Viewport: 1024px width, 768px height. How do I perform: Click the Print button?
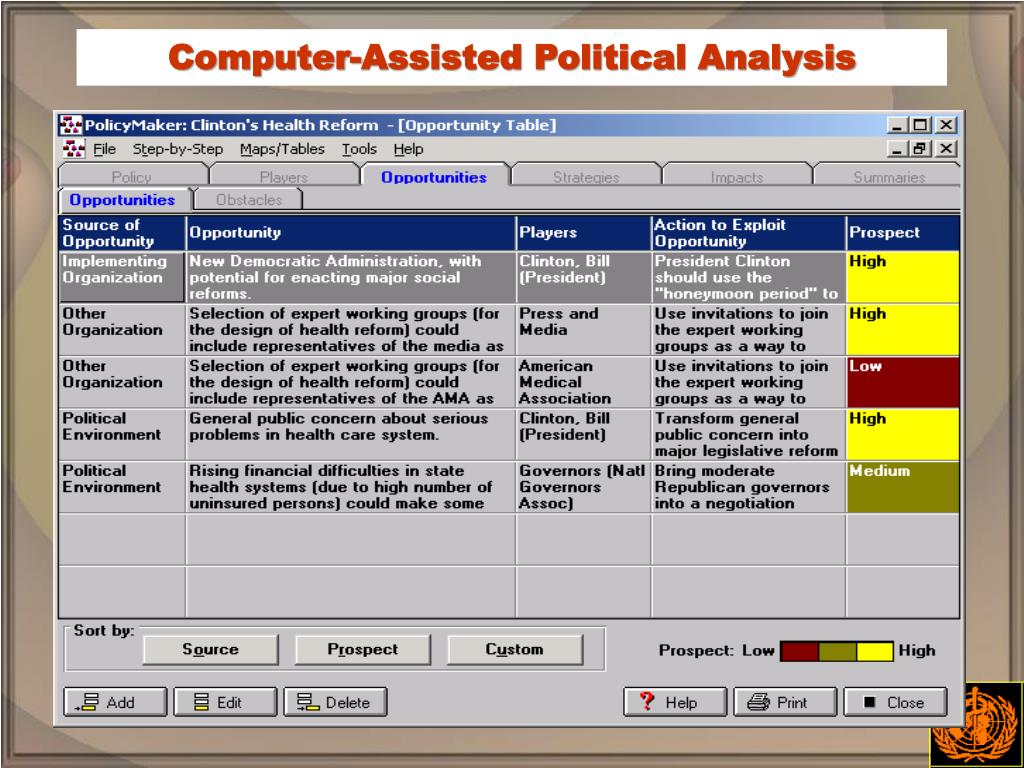(x=785, y=702)
